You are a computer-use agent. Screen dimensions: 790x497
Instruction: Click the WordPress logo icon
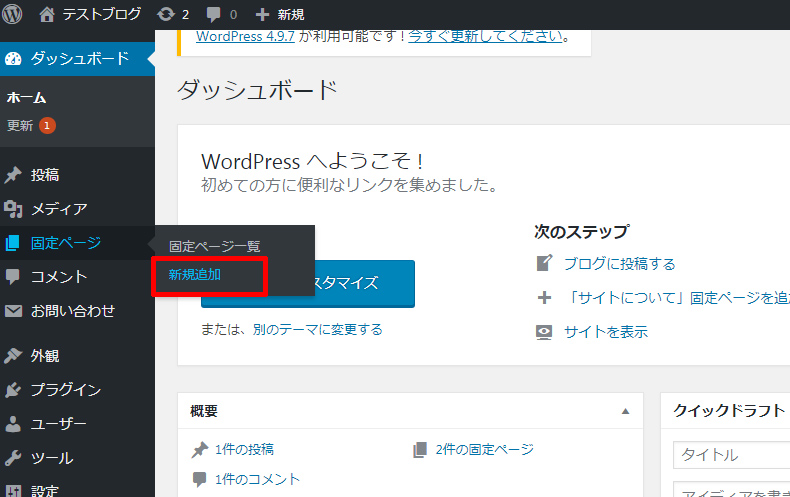(x=15, y=15)
